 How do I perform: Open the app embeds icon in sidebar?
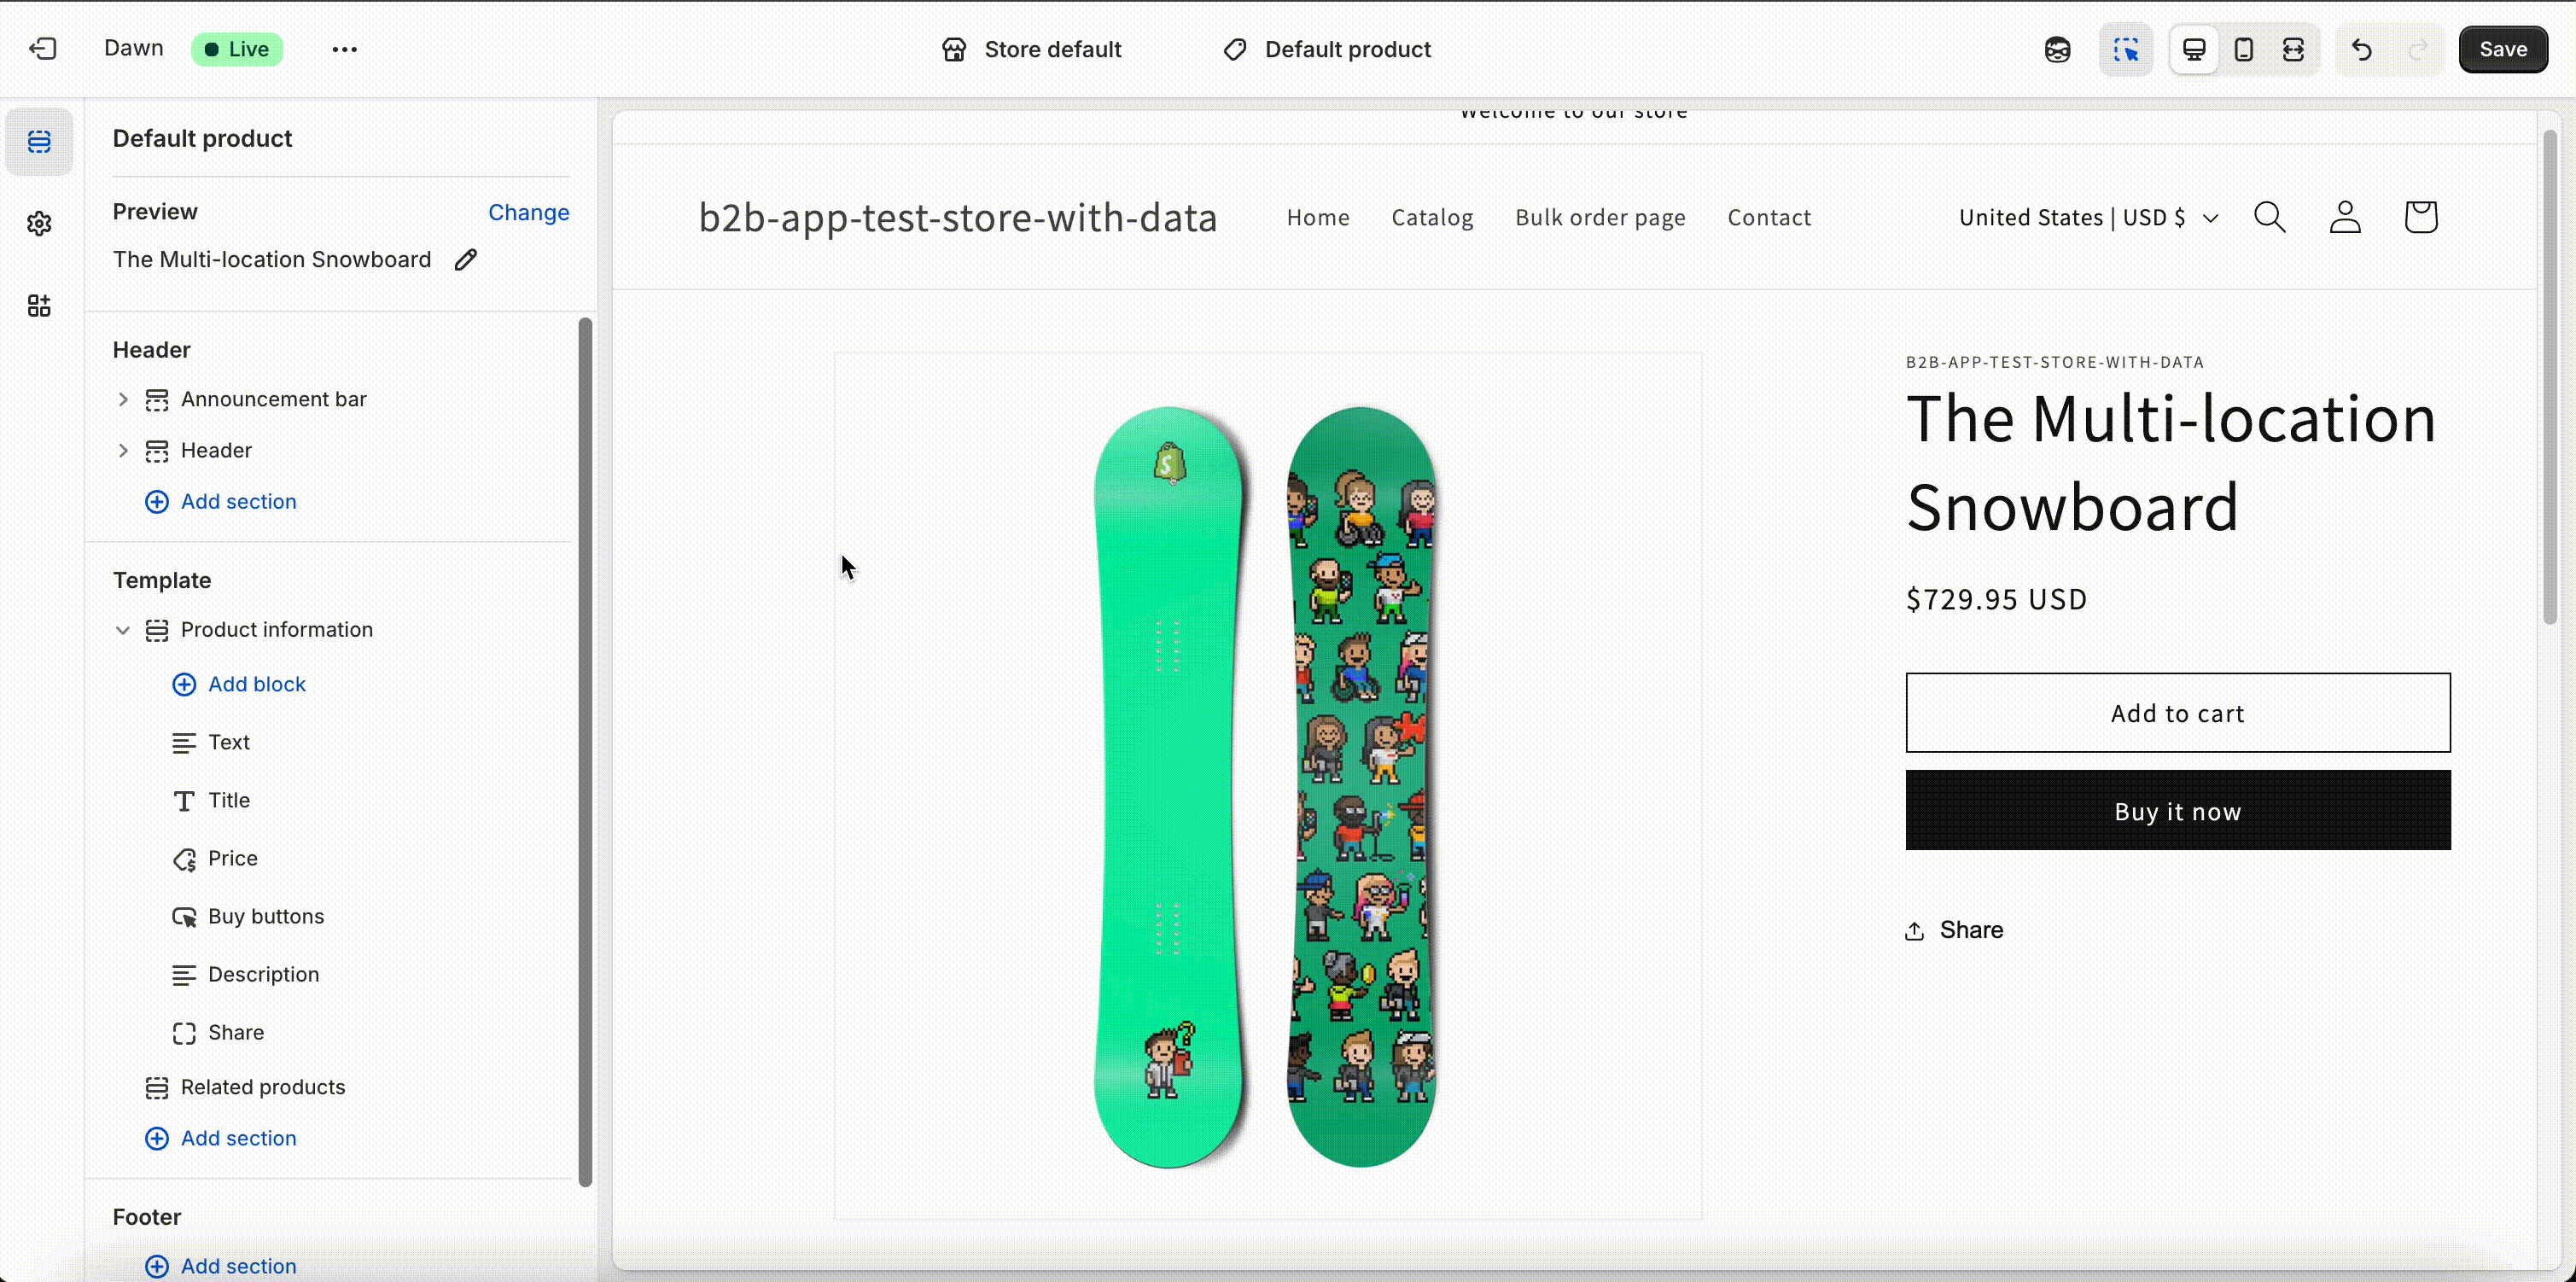[x=39, y=305]
